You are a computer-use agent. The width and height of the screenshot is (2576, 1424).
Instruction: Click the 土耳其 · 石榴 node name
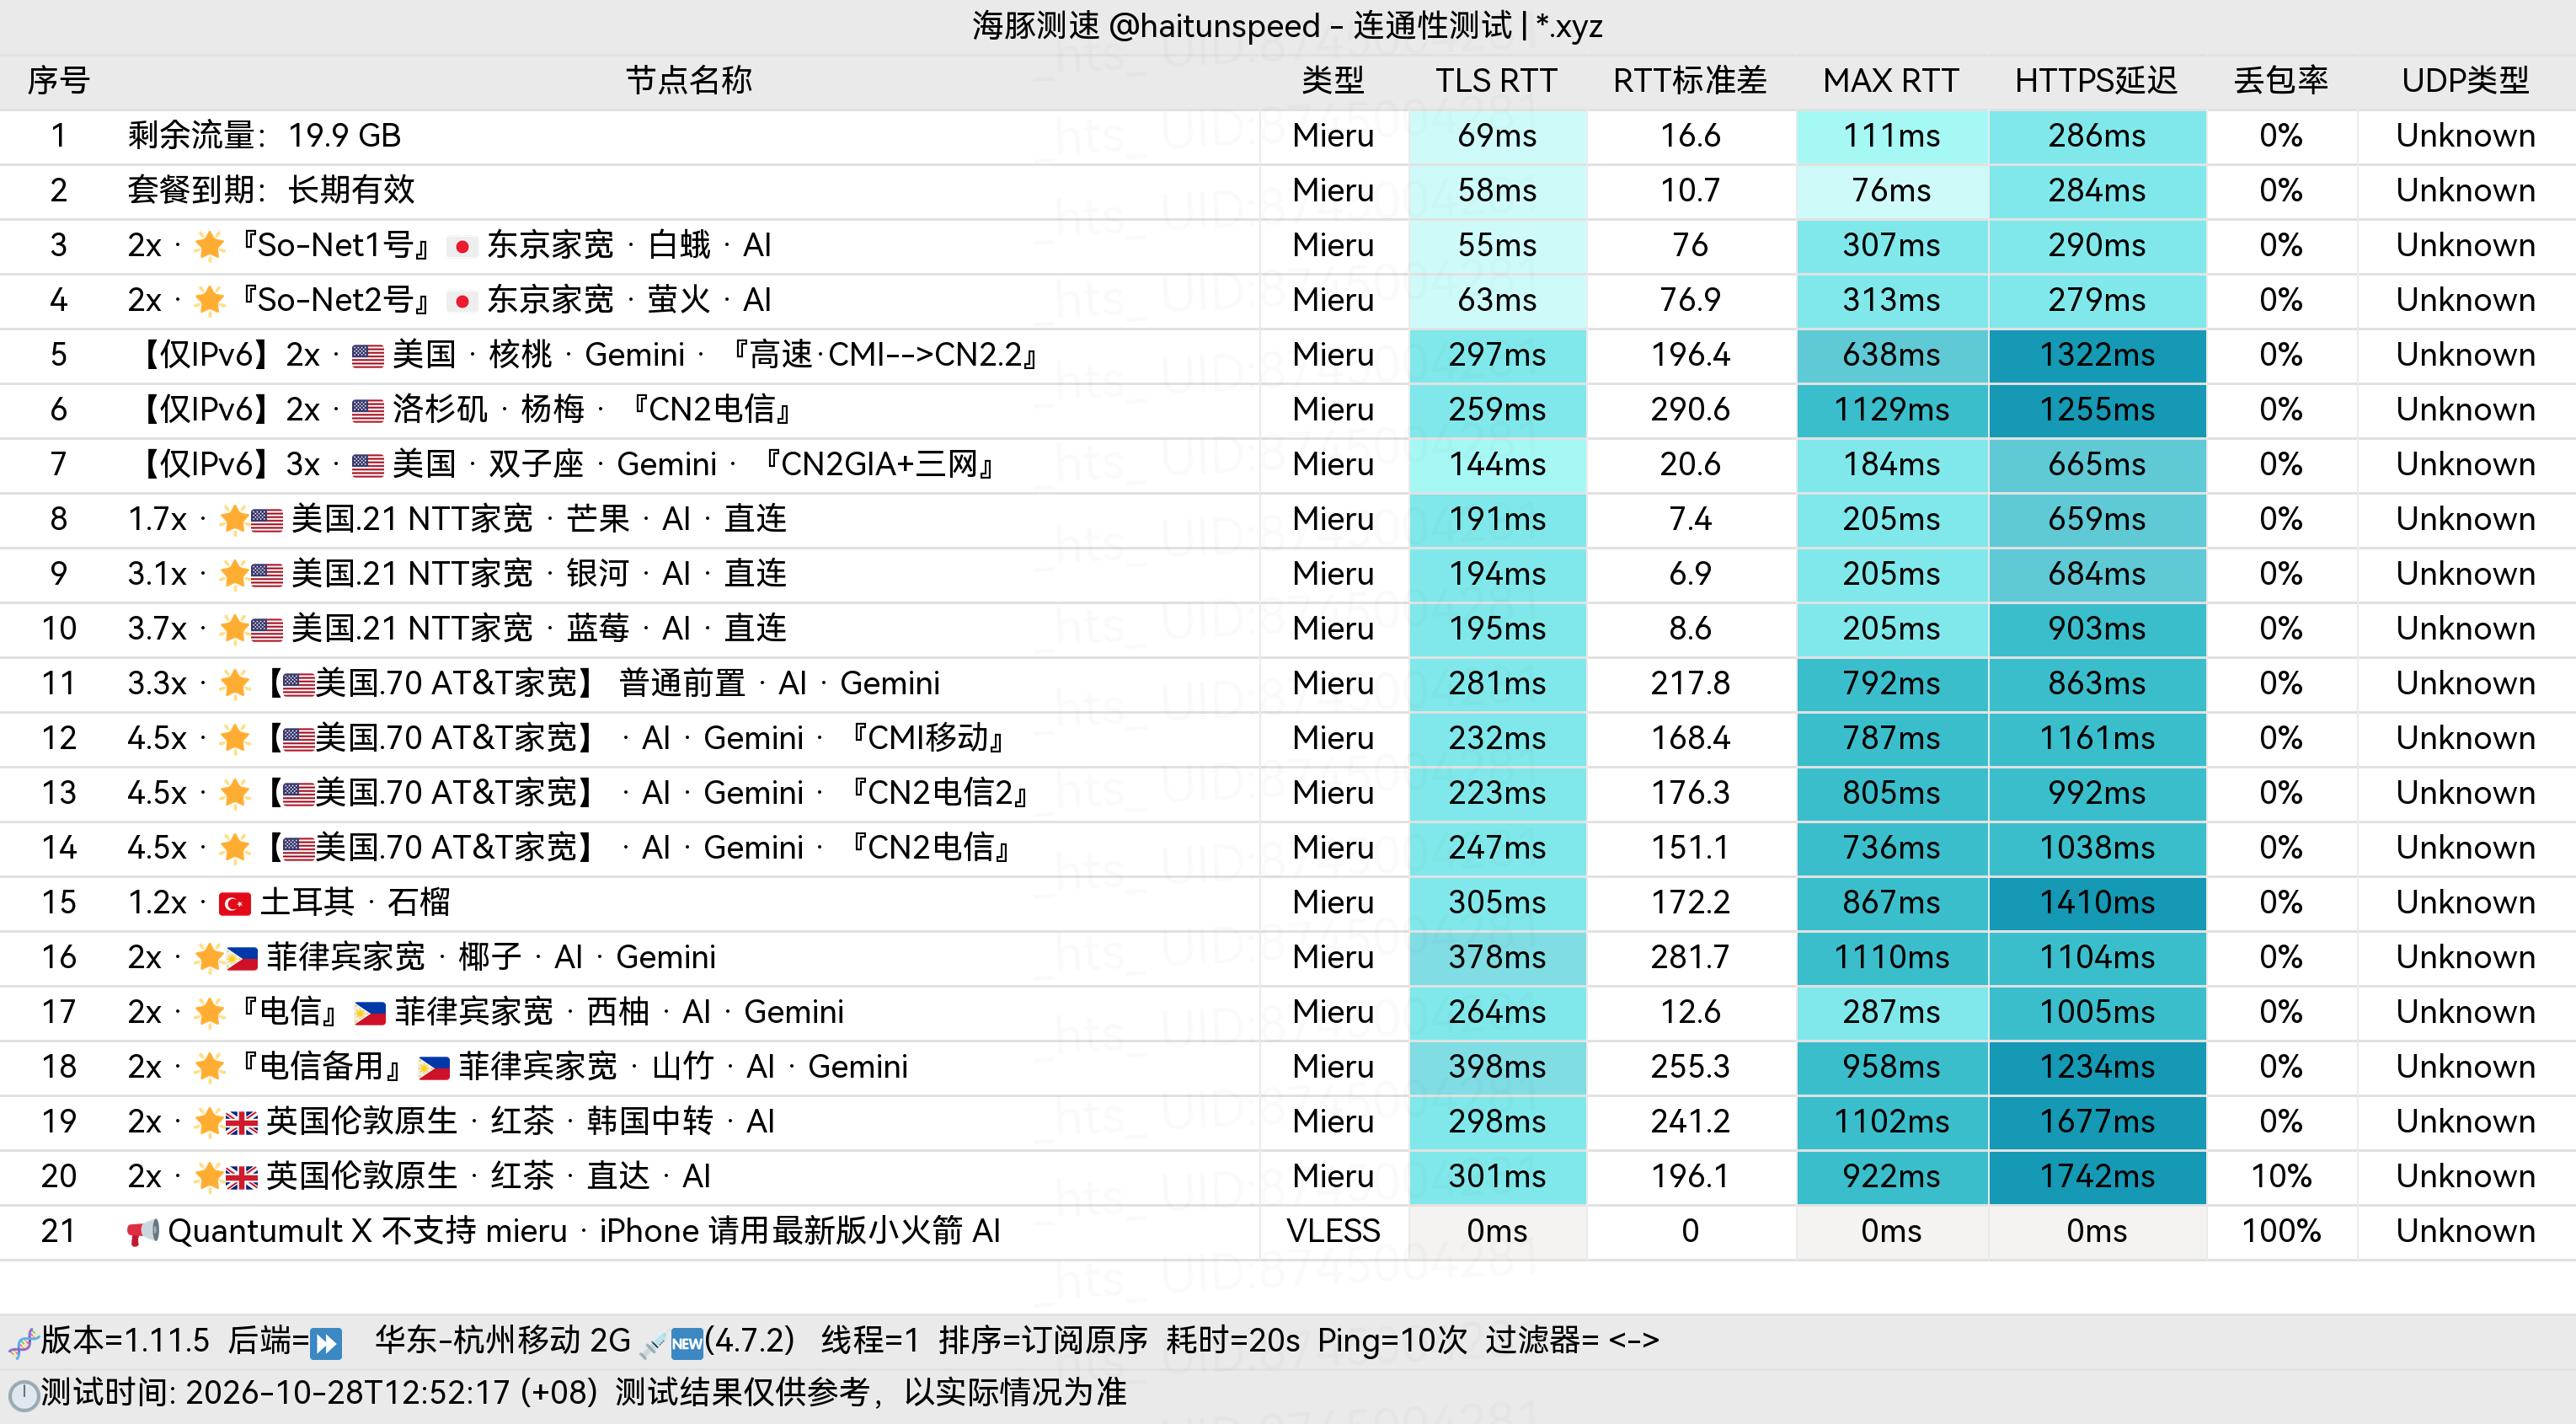point(355,903)
